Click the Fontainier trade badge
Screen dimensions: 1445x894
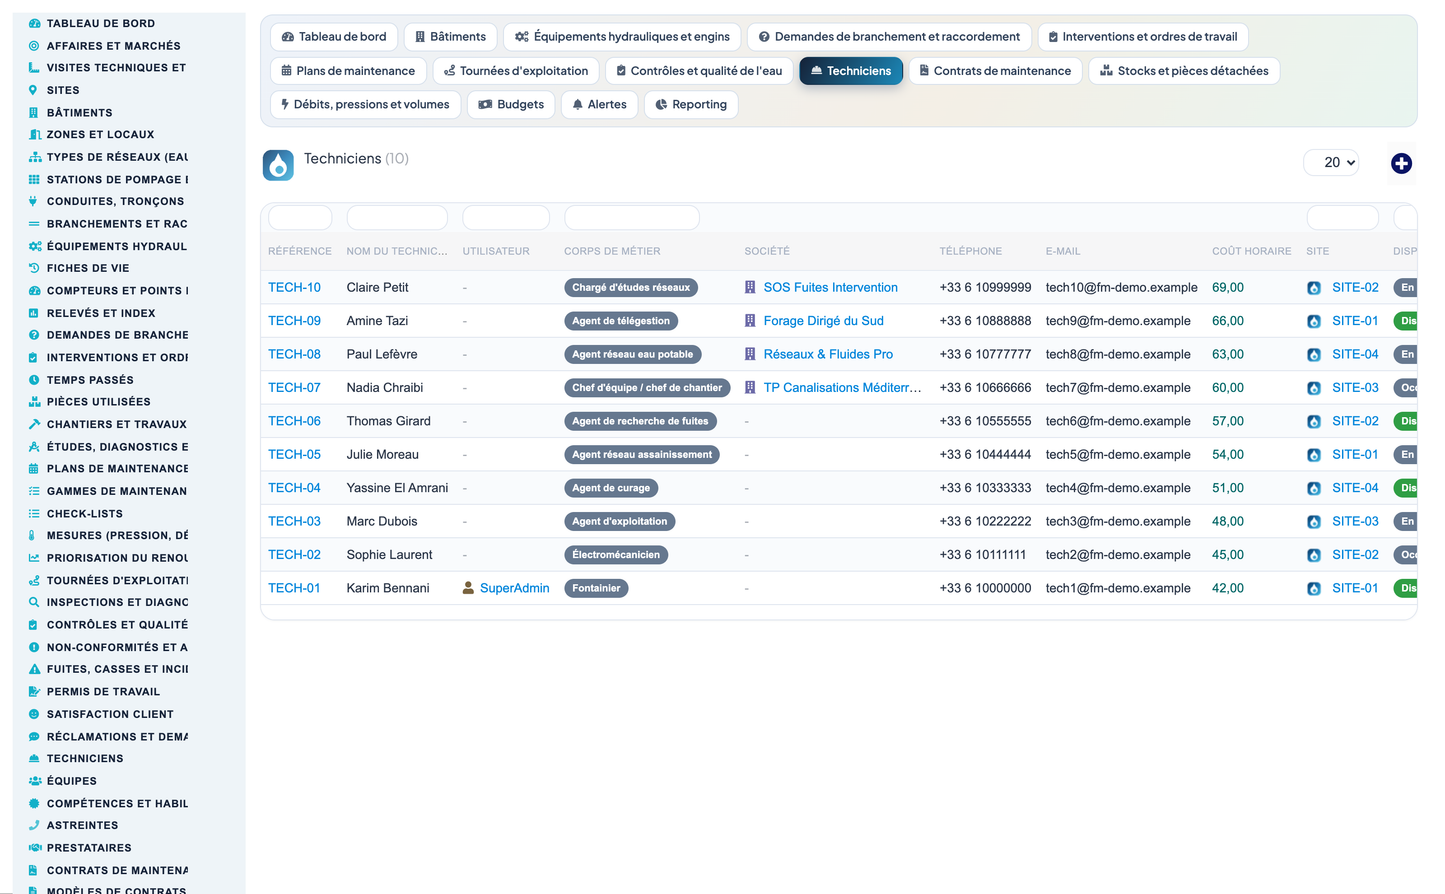[596, 588]
